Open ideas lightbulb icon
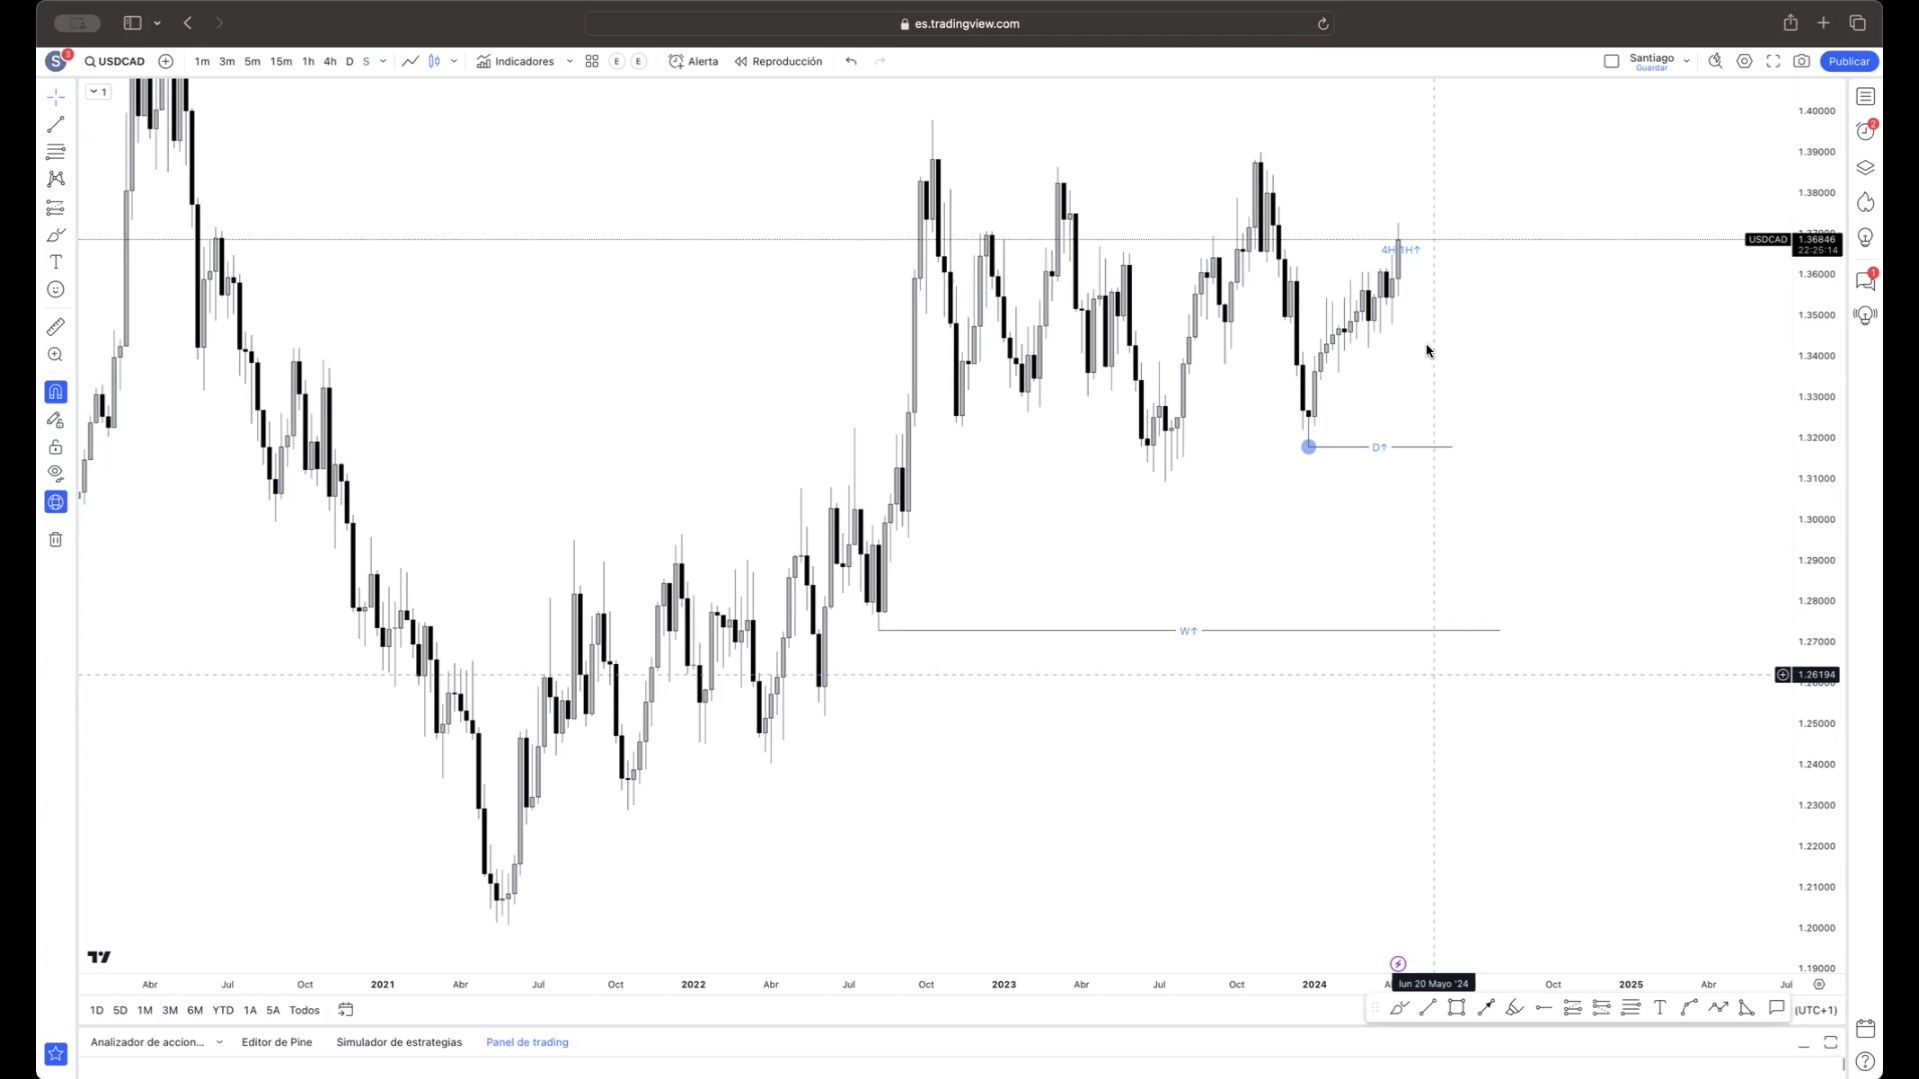This screenshot has height=1079, width=1919. (1865, 238)
